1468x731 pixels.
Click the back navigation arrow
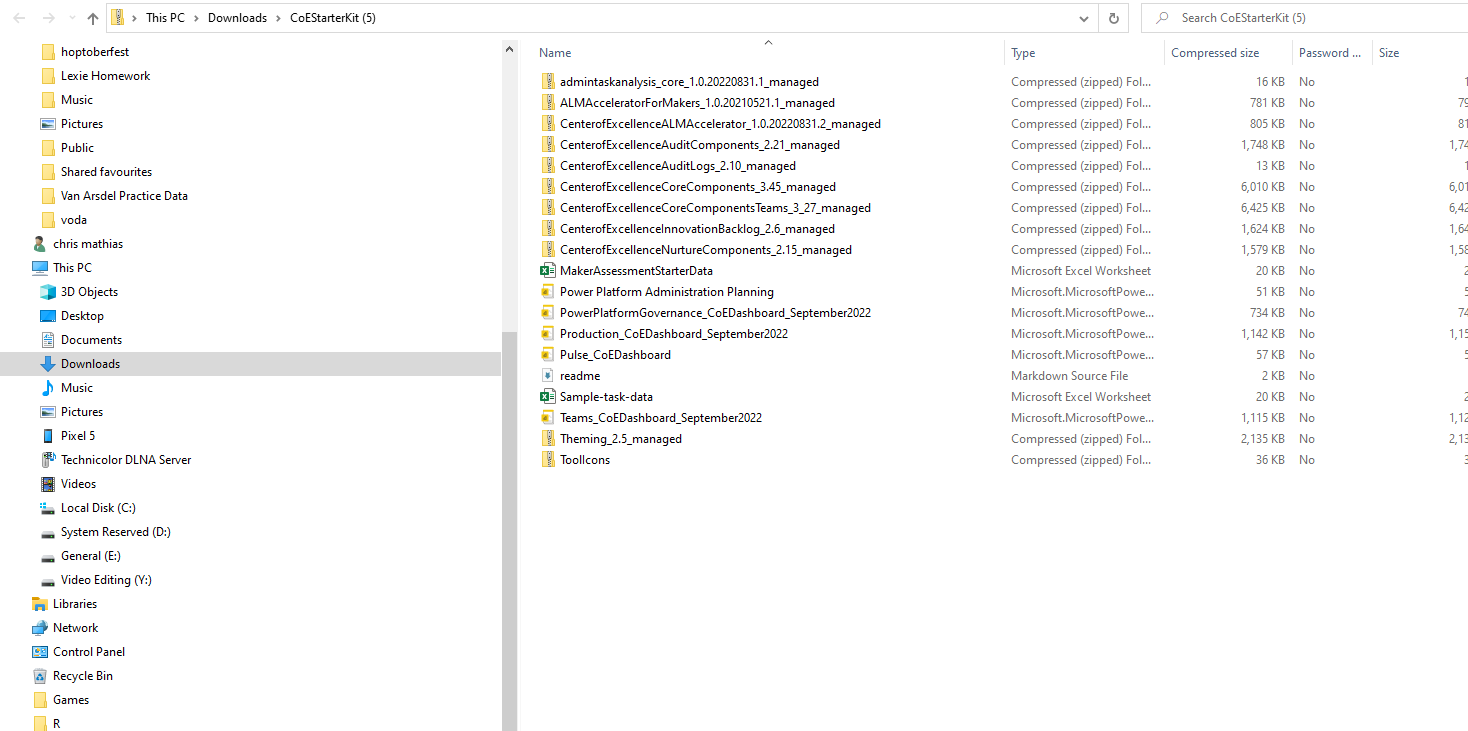pos(16,17)
